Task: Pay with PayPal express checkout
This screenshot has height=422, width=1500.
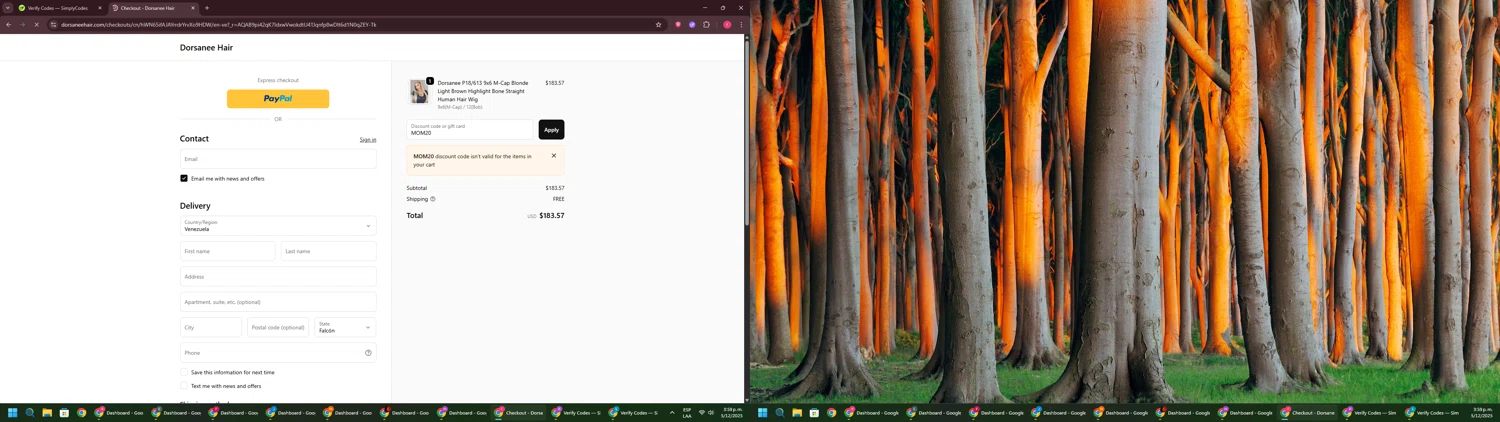Action: (x=278, y=99)
